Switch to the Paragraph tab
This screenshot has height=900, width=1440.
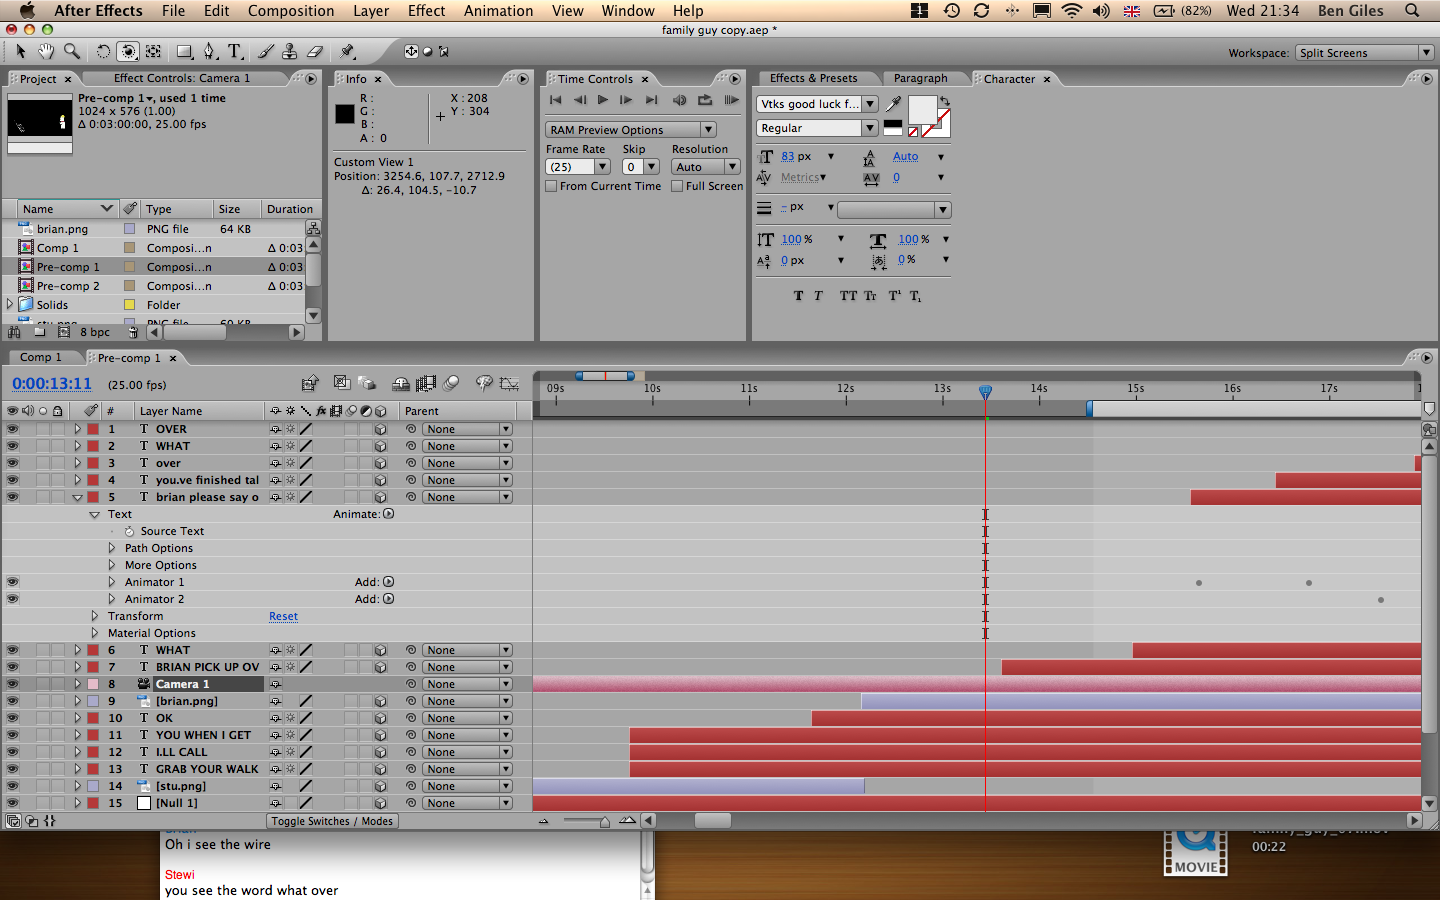click(920, 78)
